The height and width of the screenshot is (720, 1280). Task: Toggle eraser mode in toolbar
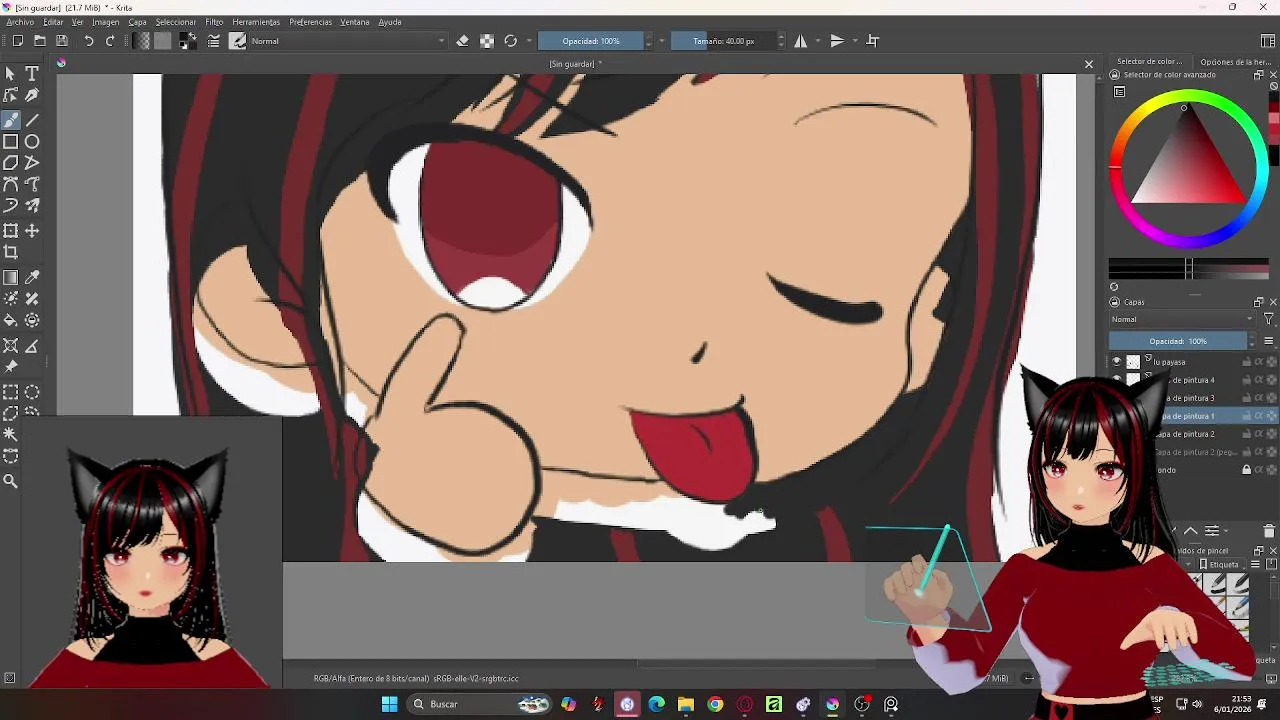462,41
